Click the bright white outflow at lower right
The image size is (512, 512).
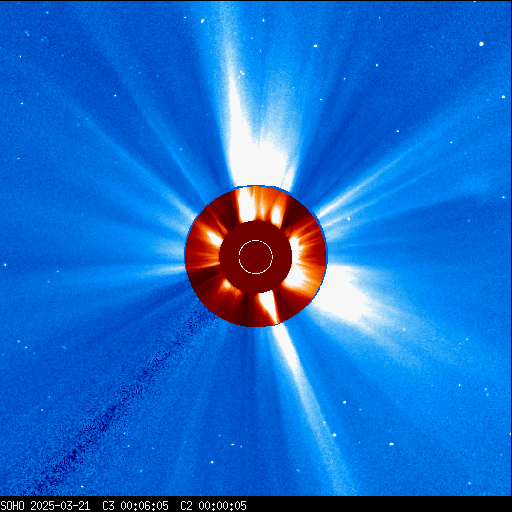click(x=350, y=297)
